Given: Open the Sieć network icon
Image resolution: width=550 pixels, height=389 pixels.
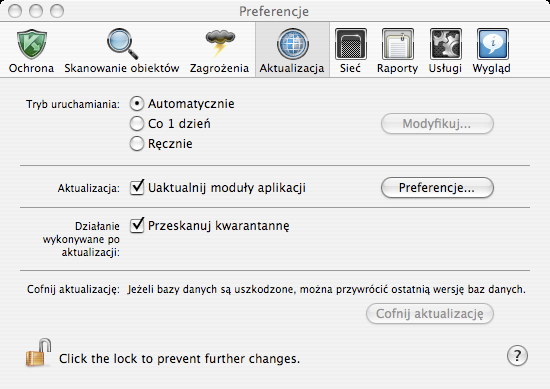Looking at the screenshot, I should (350, 44).
